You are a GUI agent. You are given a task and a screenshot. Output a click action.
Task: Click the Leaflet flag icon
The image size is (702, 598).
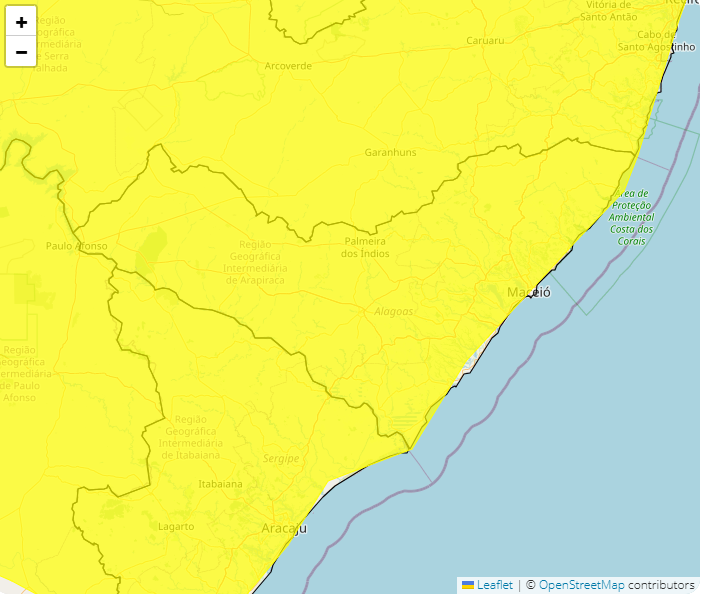point(467,585)
